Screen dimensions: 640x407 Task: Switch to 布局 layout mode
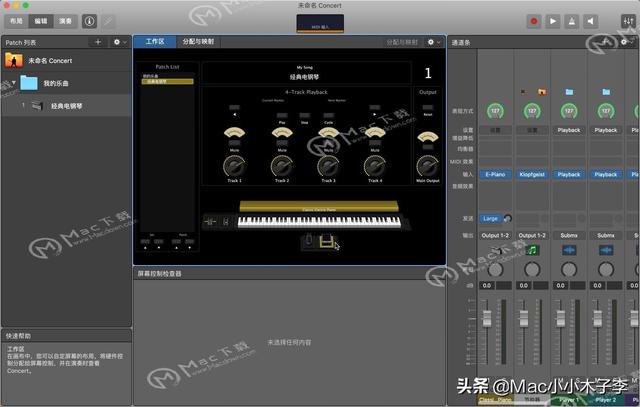(16, 21)
